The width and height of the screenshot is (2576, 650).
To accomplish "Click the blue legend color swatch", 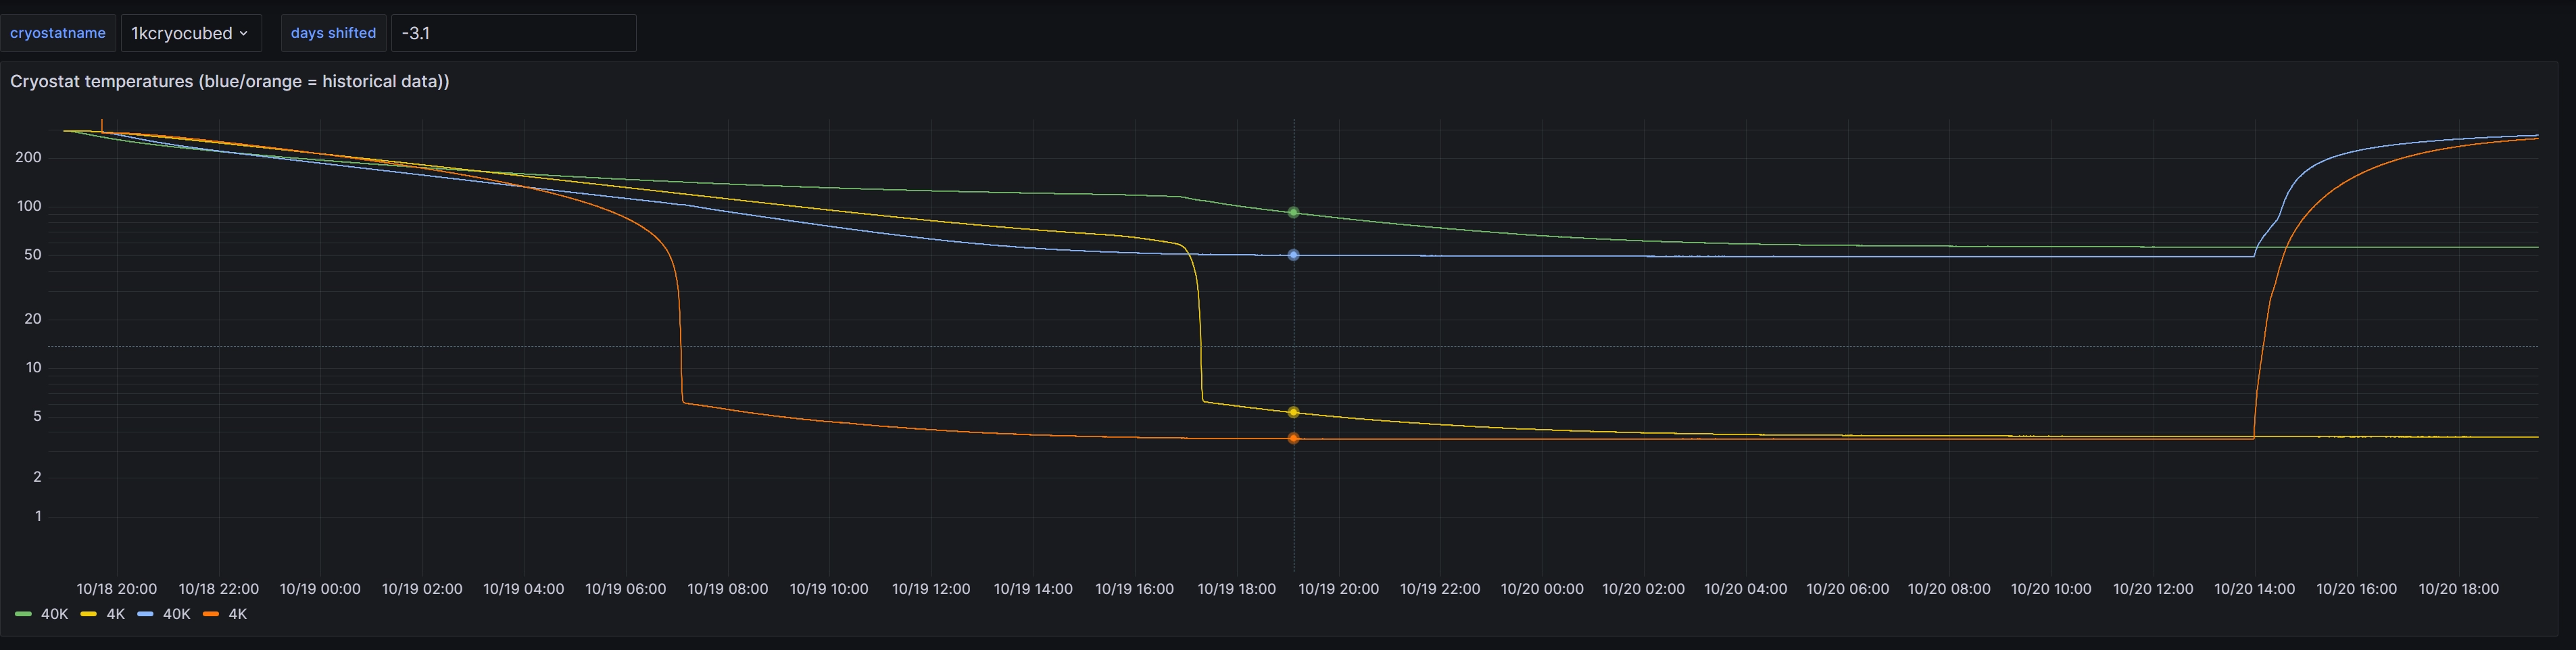I will pyautogui.click(x=146, y=614).
